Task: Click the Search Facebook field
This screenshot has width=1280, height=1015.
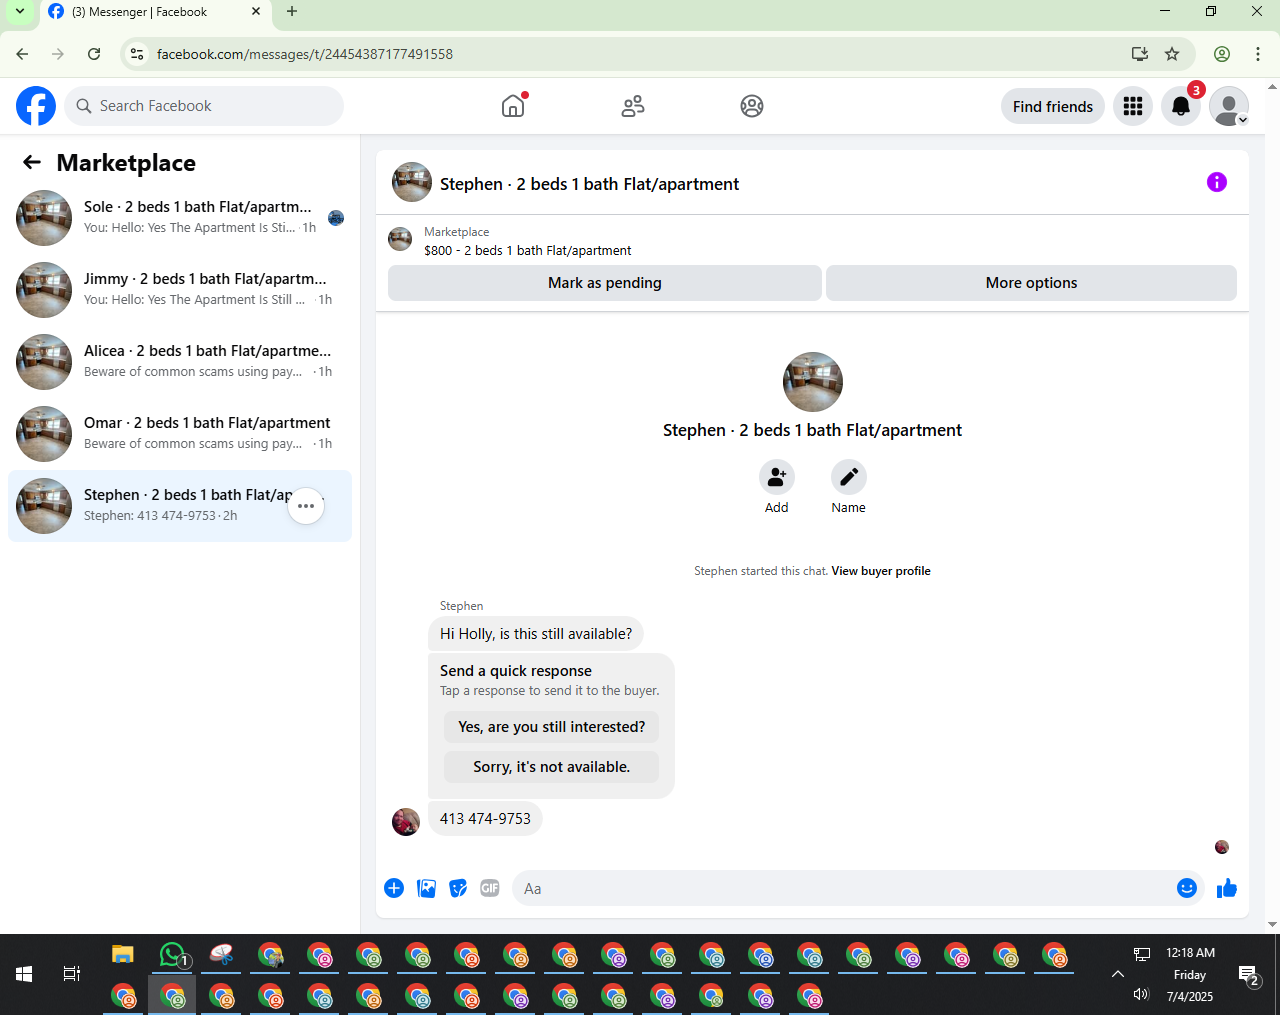Action: [204, 106]
